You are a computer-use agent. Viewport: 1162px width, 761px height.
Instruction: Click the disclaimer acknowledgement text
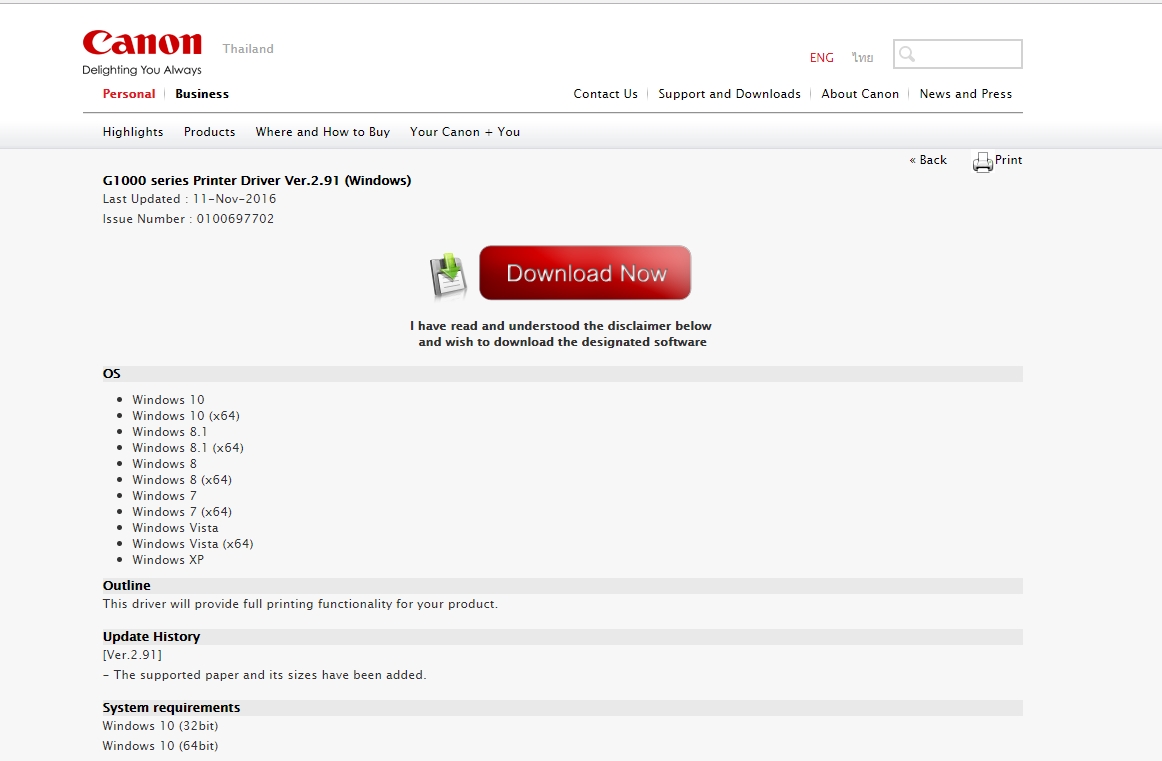click(561, 334)
